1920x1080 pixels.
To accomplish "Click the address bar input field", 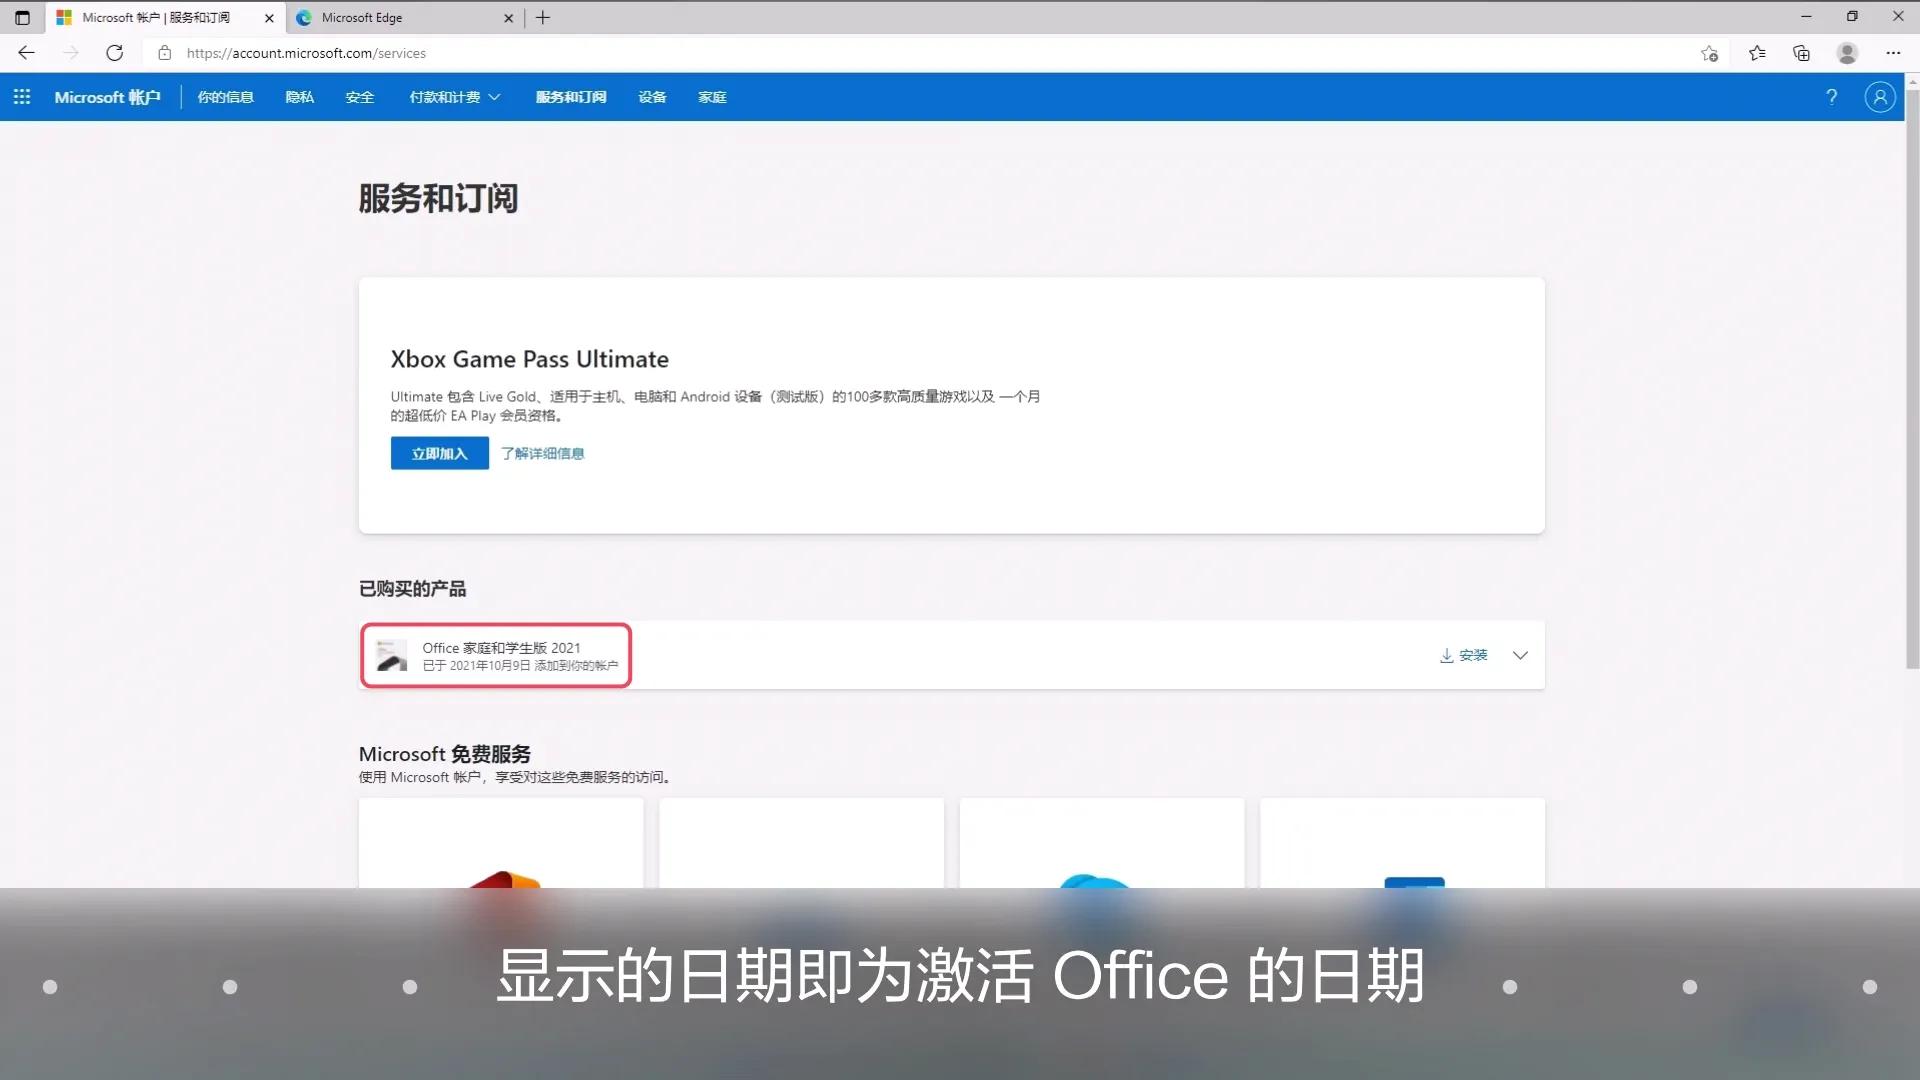I will (x=400, y=53).
